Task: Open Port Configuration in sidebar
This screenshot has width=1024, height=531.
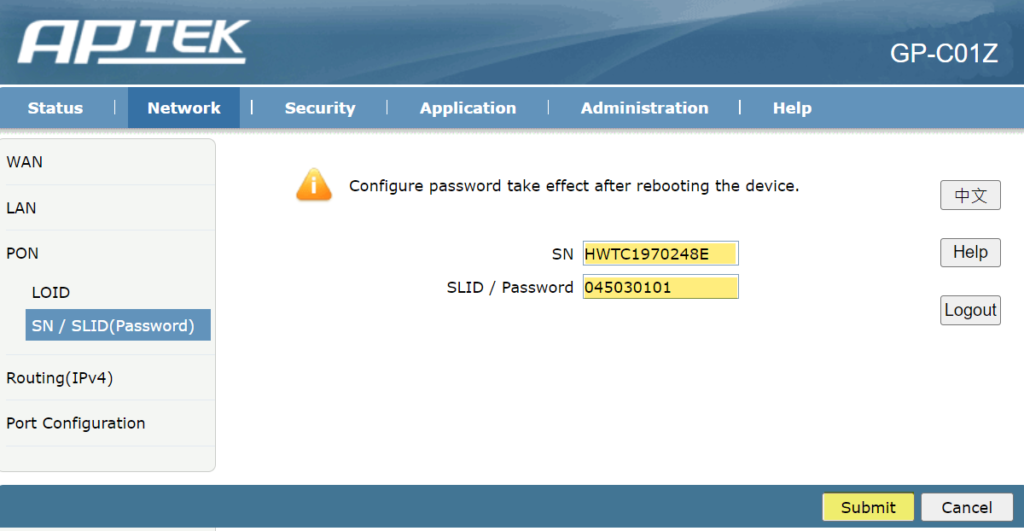Action: coord(76,423)
